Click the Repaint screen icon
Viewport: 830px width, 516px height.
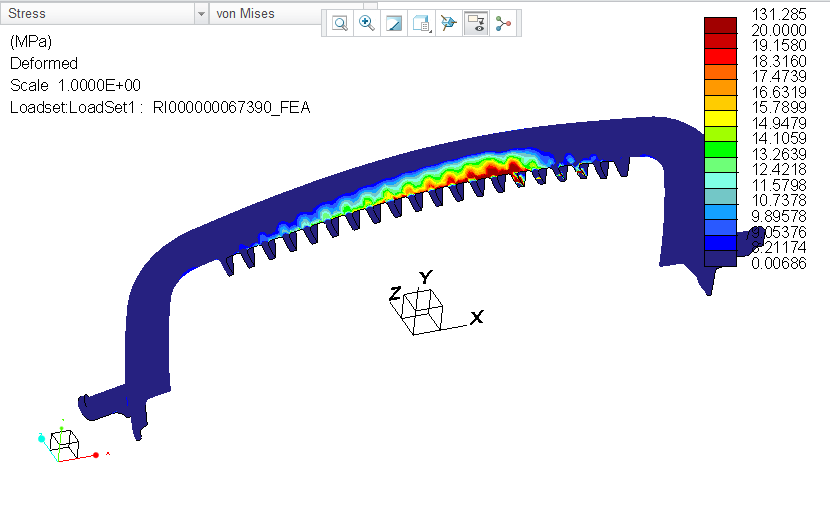(394, 23)
